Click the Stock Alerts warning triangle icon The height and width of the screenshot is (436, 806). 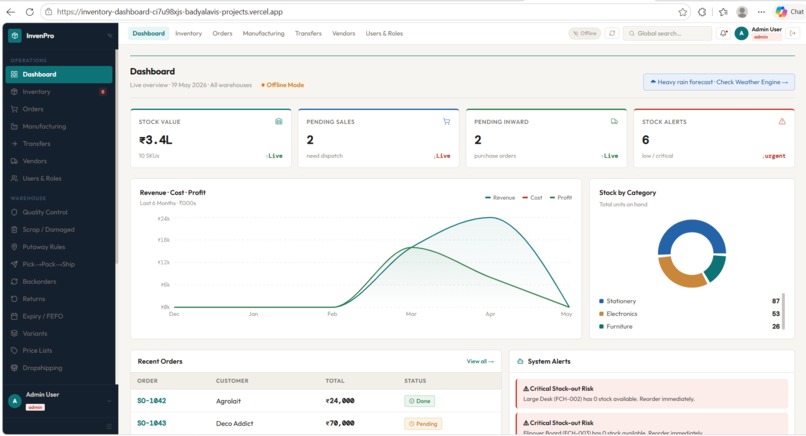(782, 122)
